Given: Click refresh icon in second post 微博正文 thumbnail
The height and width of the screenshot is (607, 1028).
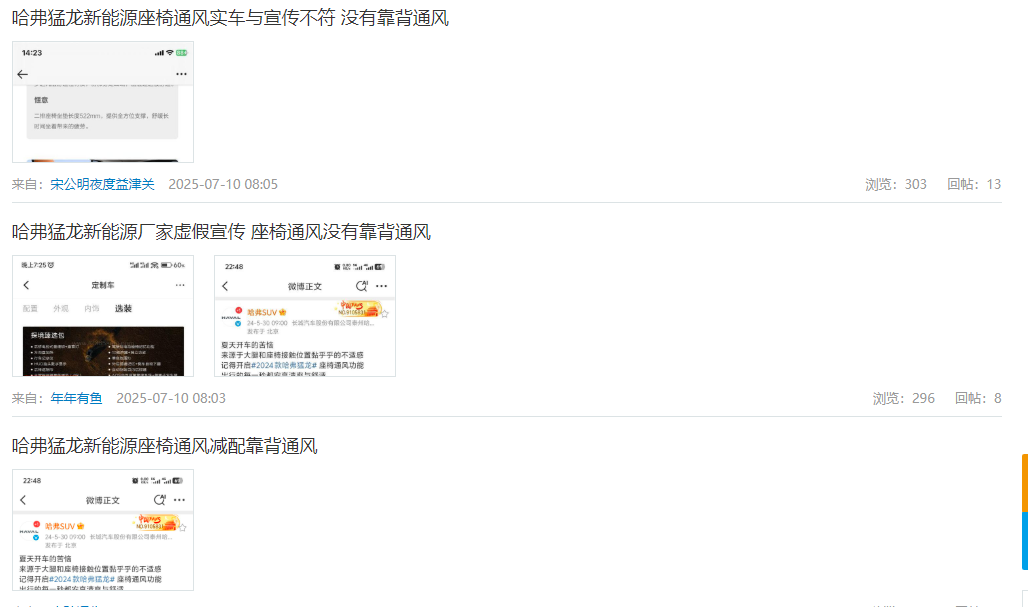Looking at the screenshot, I should coord(361,286).
